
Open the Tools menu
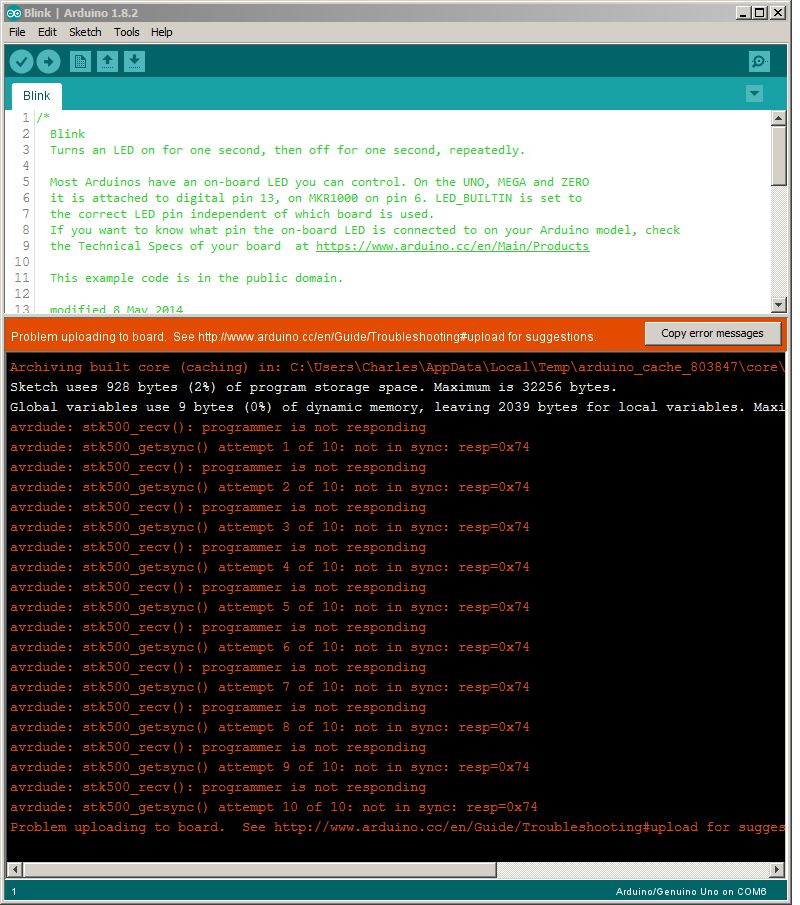(x=126, y=32)
